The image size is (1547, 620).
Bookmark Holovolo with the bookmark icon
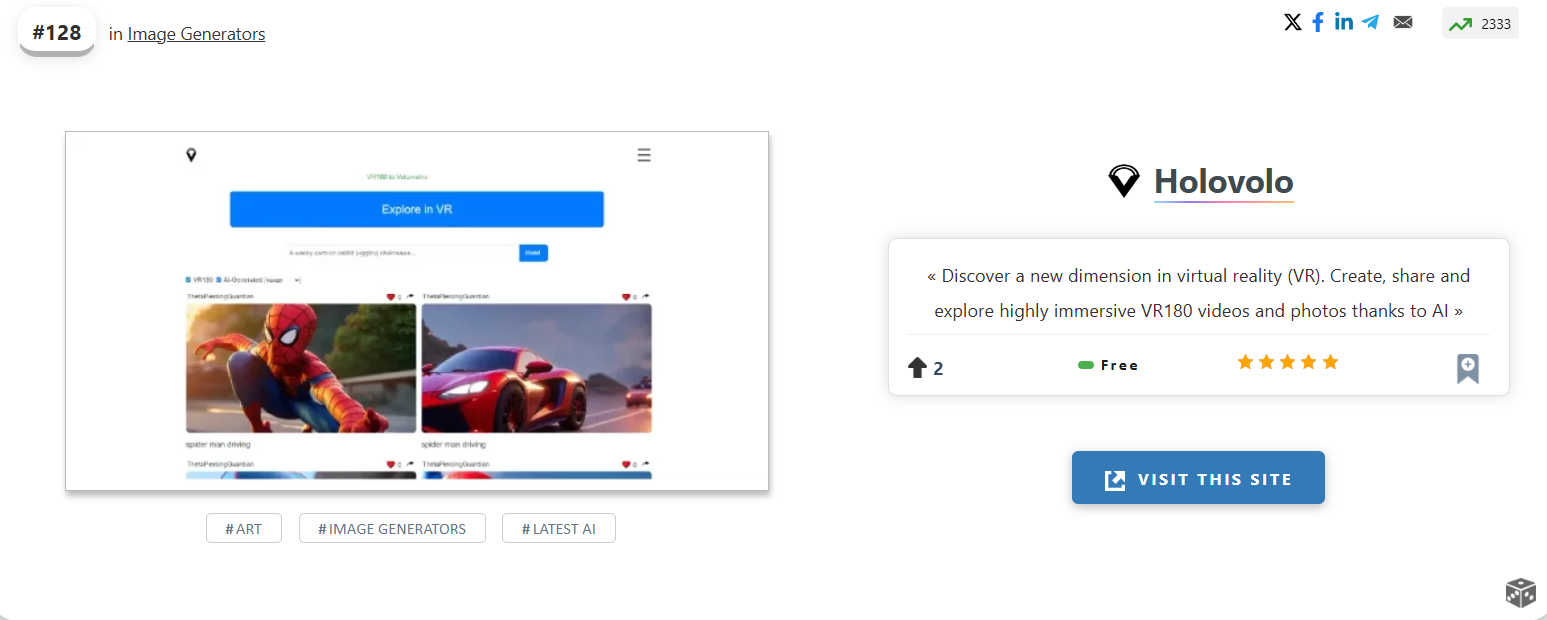point(1467,368)
